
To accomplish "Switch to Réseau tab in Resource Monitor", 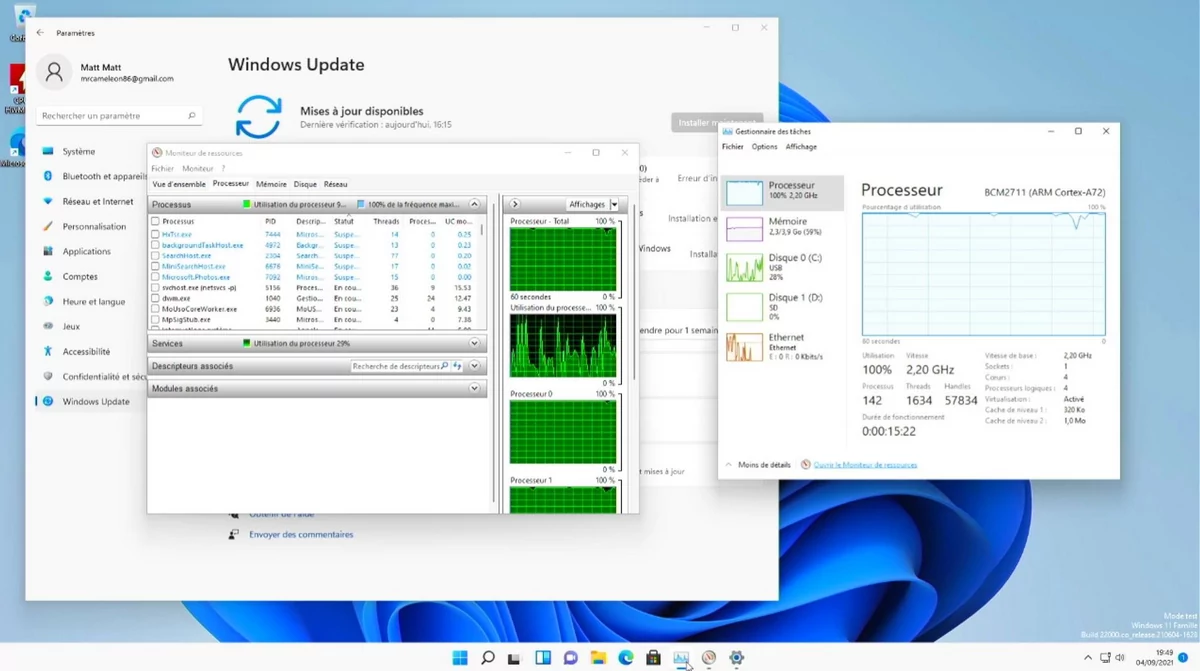I will tap(336, 184).
